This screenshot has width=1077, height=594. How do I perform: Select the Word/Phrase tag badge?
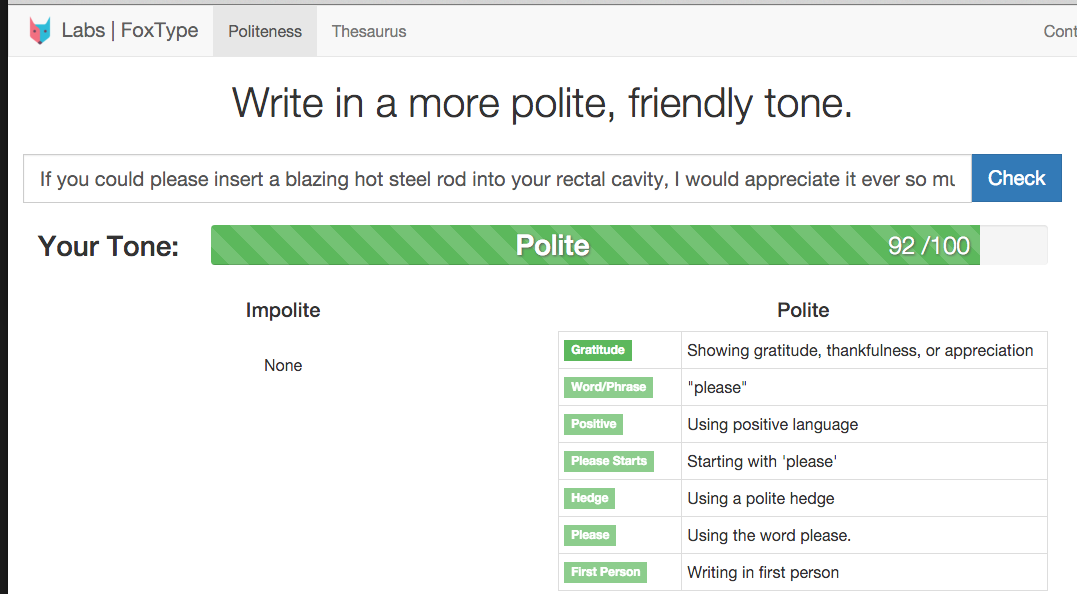pos(608,387)
